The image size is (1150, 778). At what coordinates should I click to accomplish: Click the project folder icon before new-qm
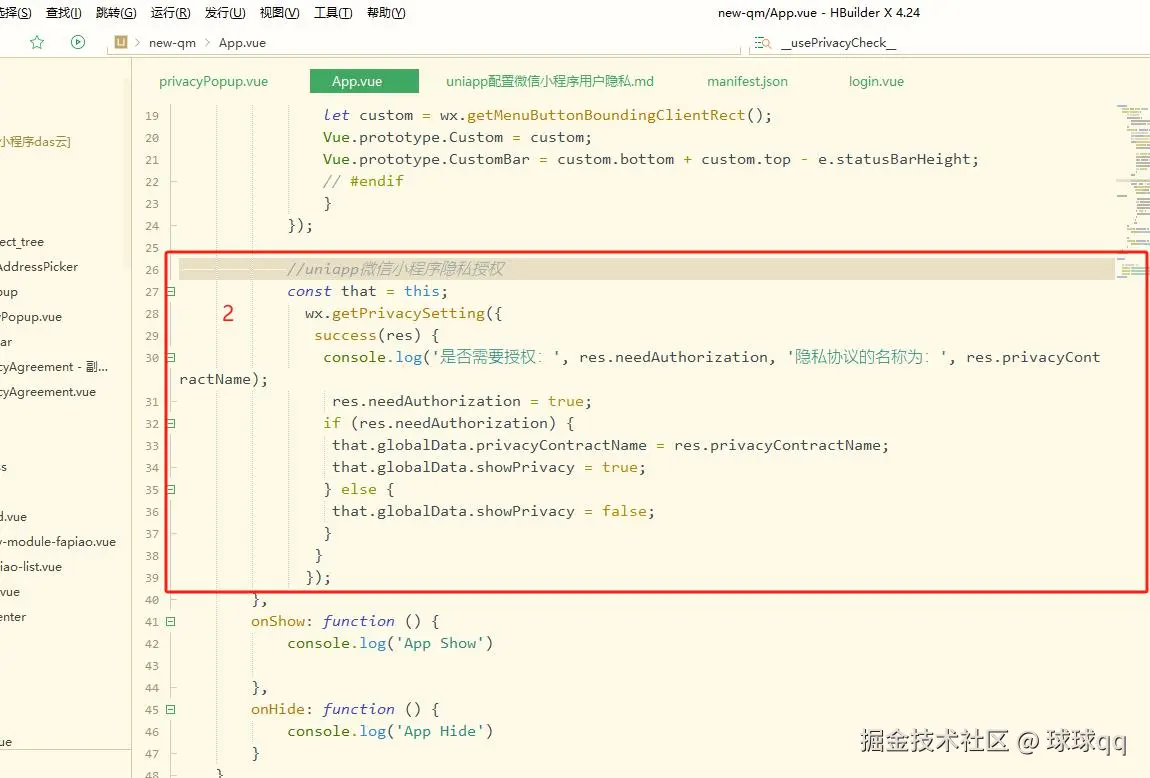pos(121,43)
